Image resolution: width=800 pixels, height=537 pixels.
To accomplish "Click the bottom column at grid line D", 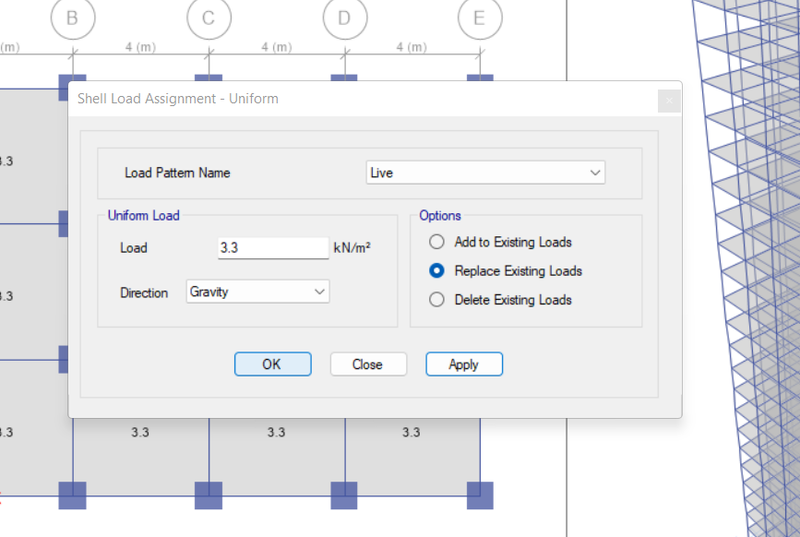I will pyautogui.click(x=344, y=495).
